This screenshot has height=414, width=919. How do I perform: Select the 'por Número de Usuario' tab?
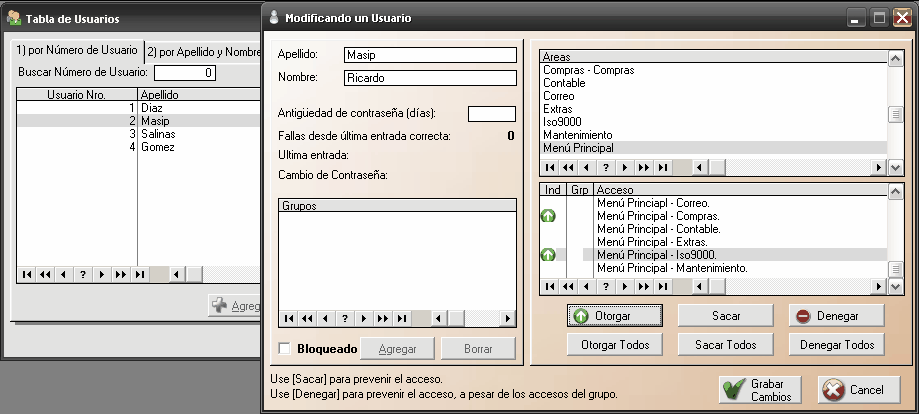click(77, 51)
